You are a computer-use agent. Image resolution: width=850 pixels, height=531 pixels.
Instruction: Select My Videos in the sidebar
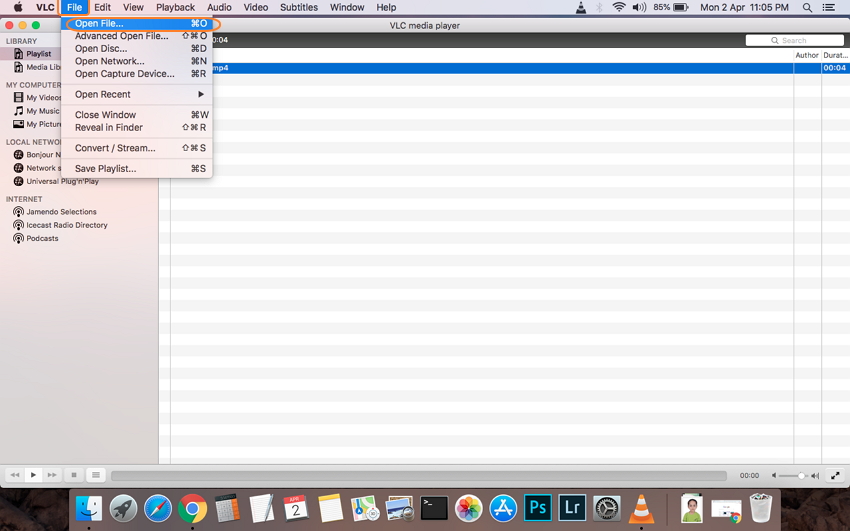(x=37, y=98)
